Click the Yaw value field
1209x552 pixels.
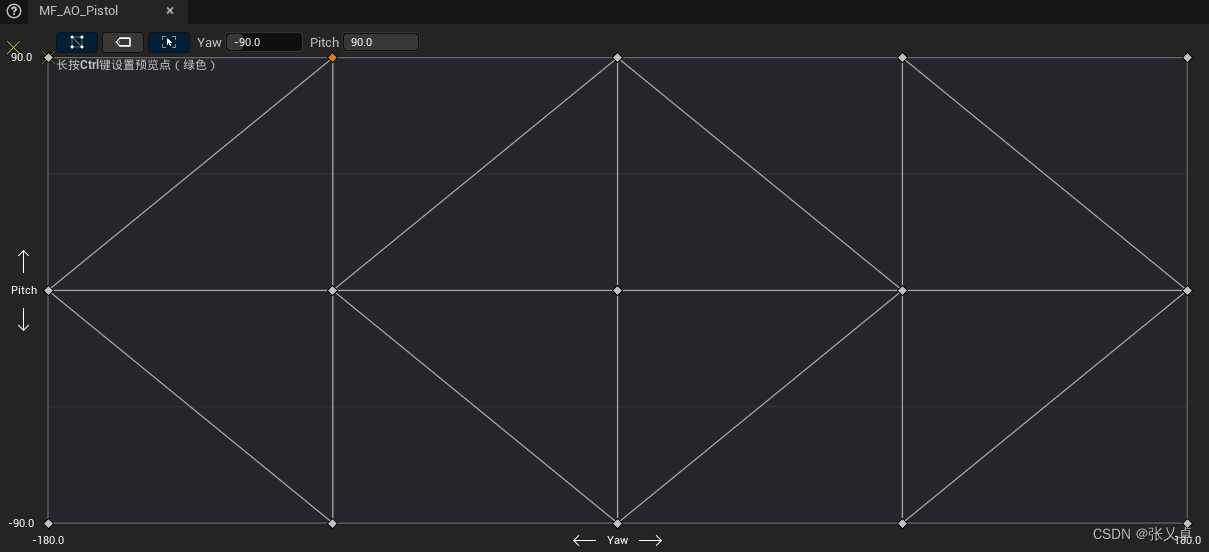pos(264,42)
